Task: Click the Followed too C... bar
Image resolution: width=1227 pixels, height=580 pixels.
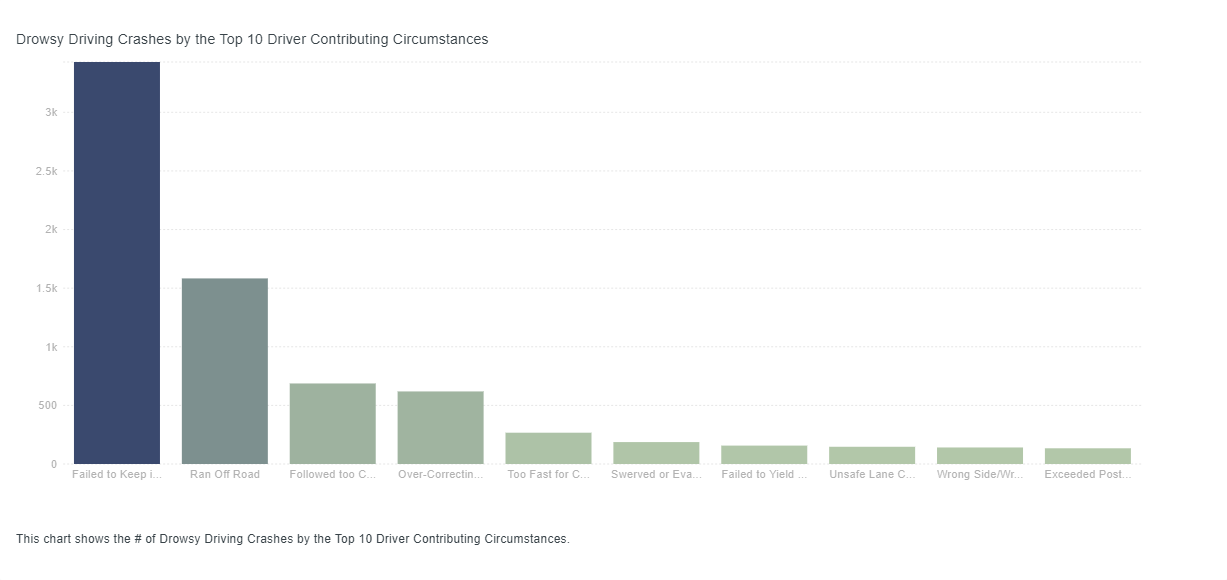Action: pos(333,424)
